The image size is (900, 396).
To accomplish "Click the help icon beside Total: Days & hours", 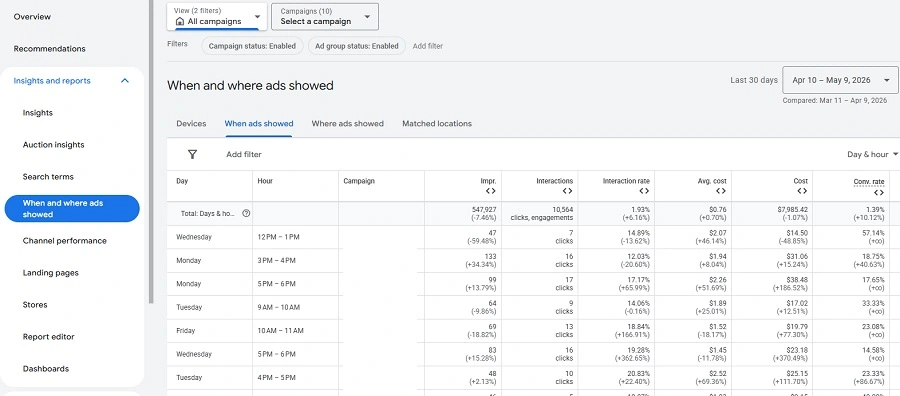I will 246,213.
